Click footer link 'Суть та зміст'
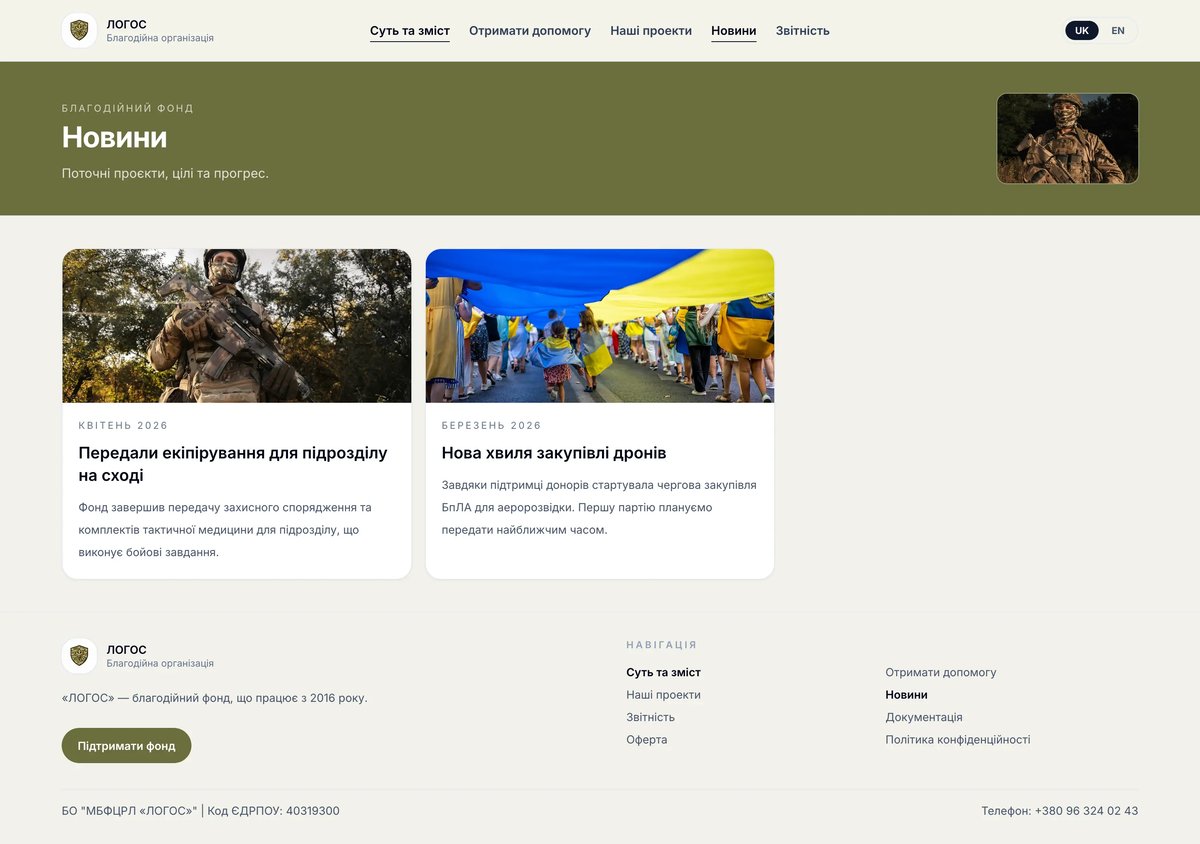 664,673
